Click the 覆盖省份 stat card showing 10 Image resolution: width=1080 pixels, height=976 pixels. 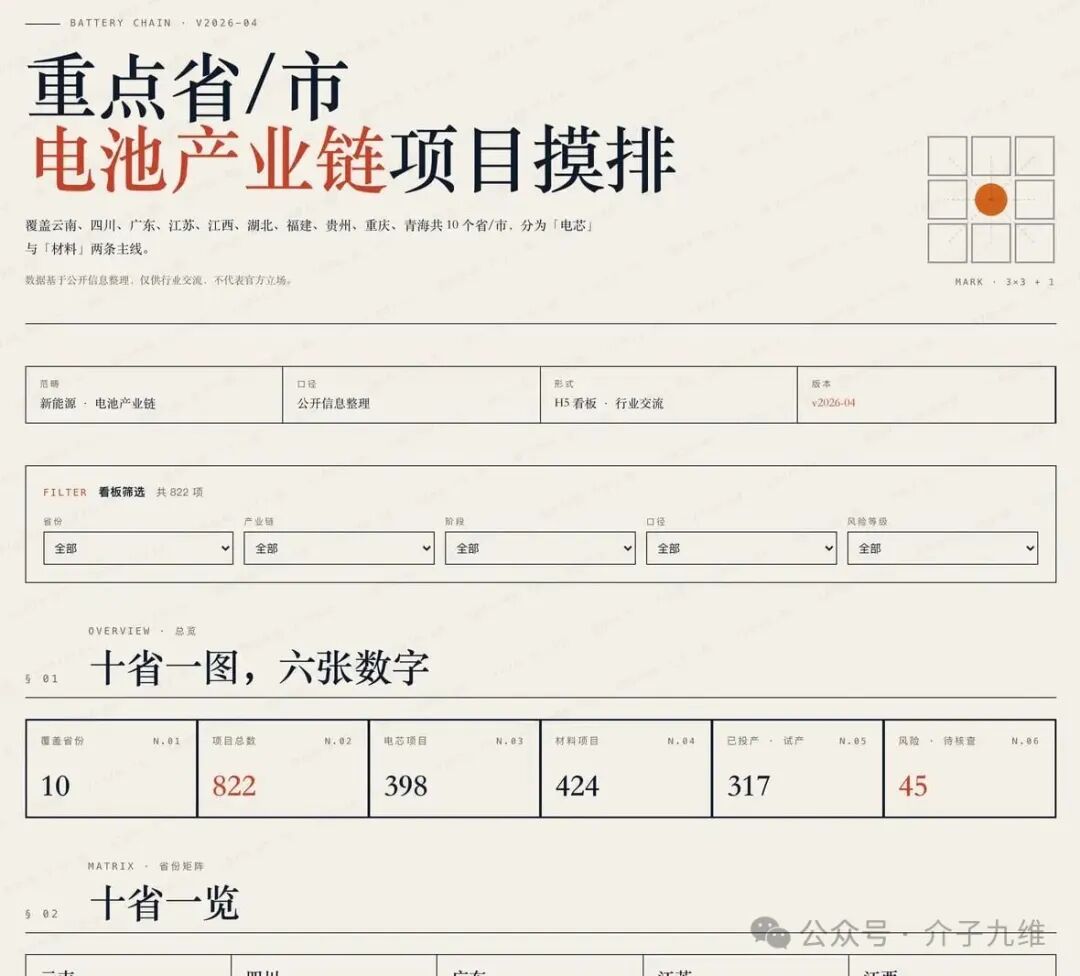pos(112,769)
